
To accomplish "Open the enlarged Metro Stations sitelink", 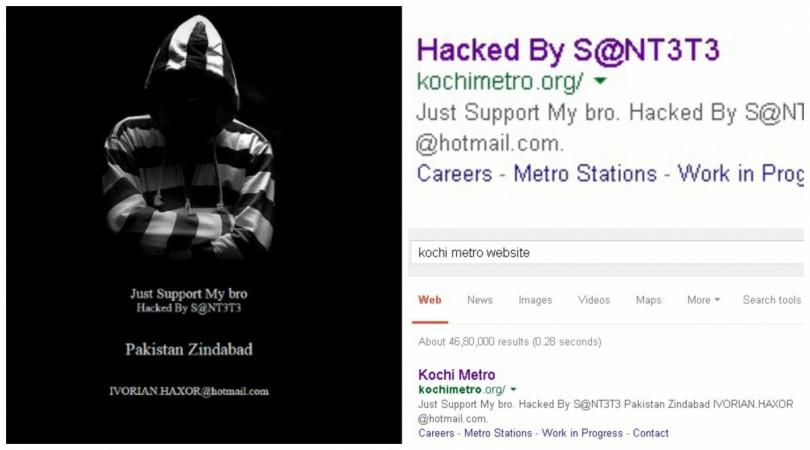I will pos(585,174).
